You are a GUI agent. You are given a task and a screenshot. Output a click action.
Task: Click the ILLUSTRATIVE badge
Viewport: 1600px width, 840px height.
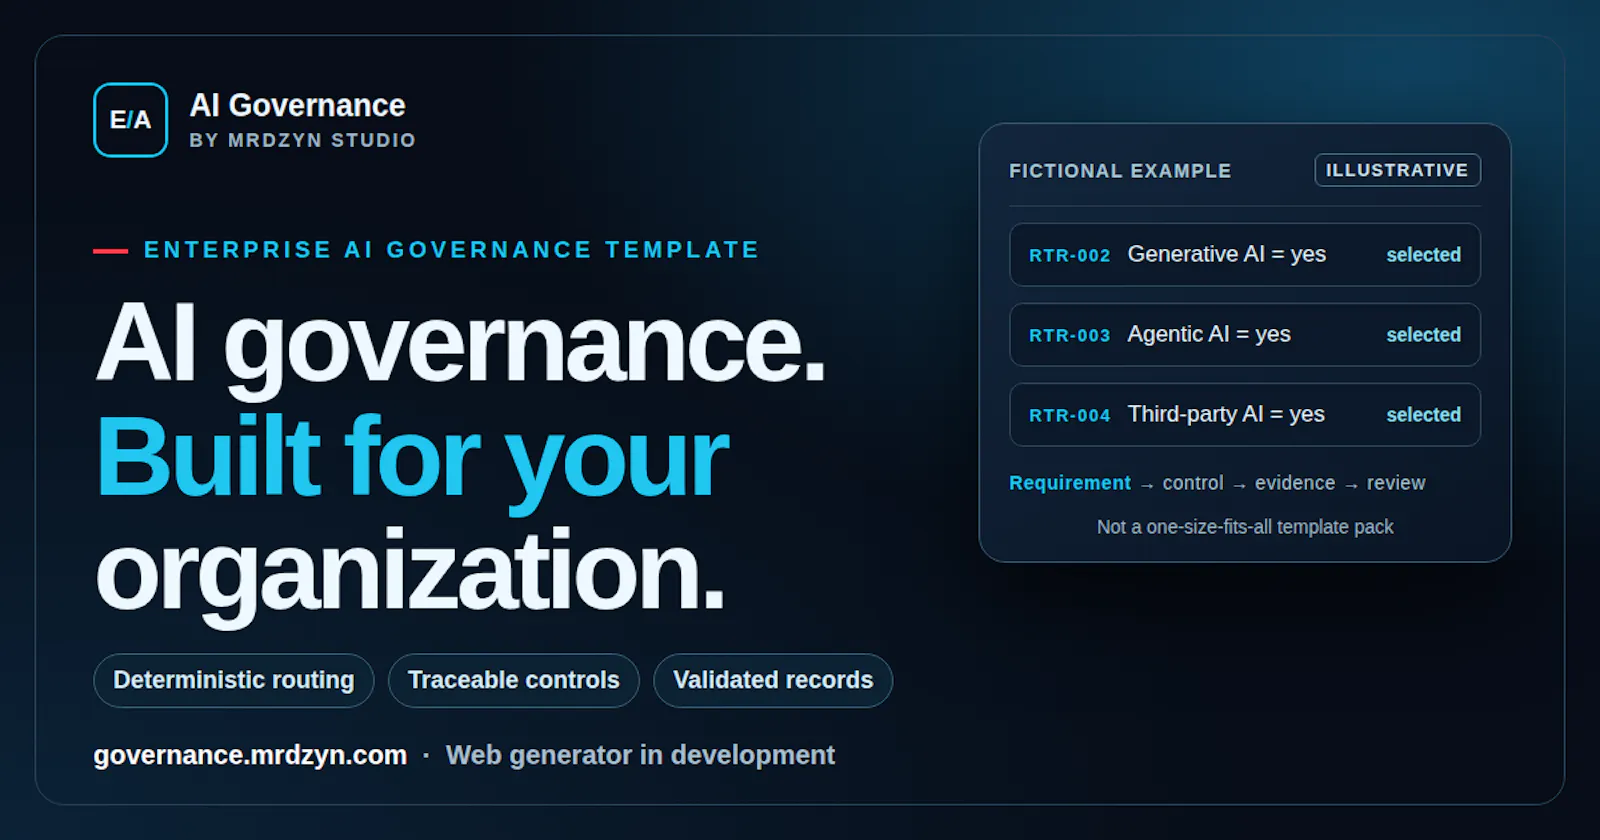point(1397,170)
